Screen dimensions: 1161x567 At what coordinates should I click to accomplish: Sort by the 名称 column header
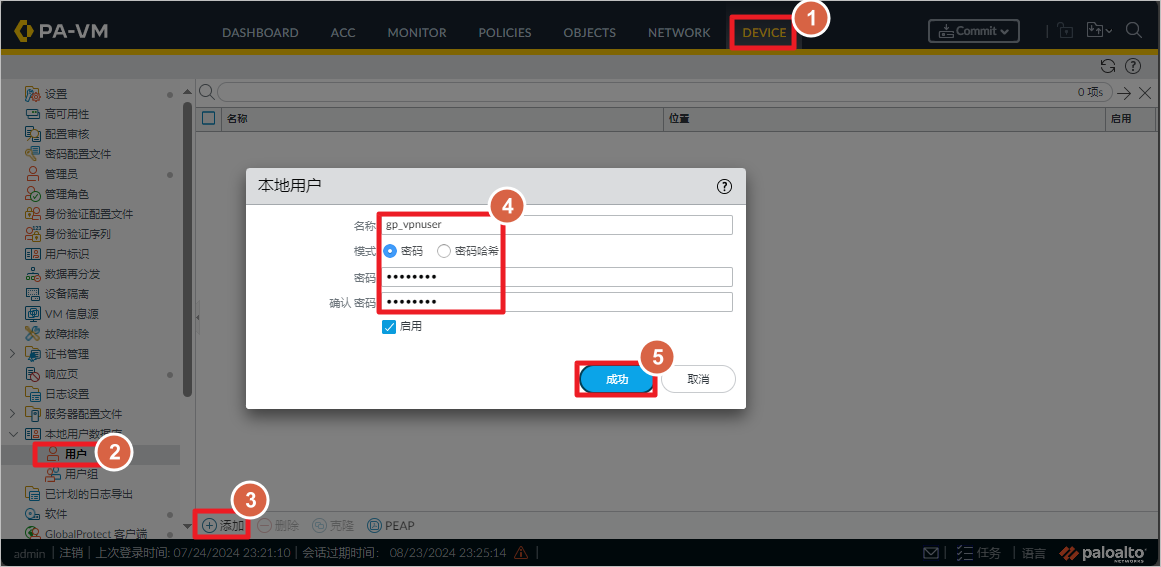pos(442,118)
